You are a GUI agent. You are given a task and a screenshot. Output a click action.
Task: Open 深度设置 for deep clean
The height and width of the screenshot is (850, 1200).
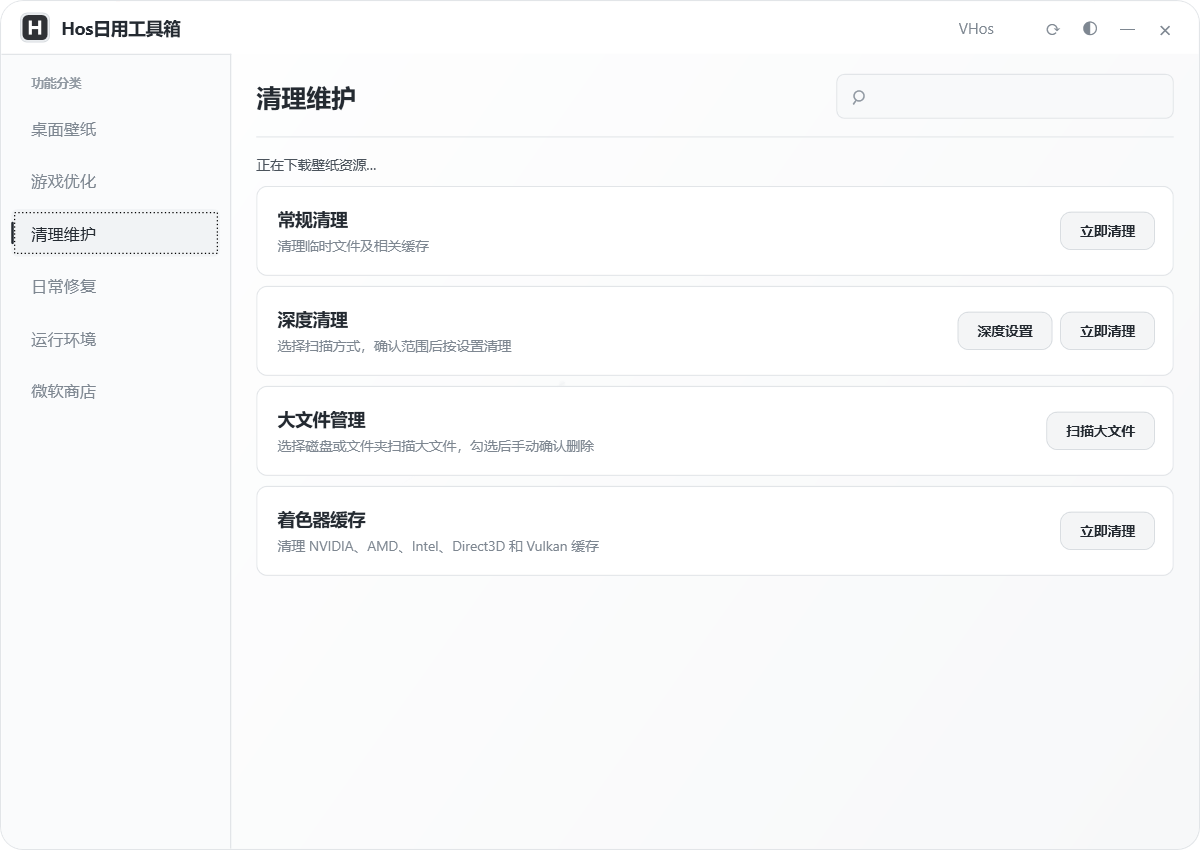tap(1005, 331)
